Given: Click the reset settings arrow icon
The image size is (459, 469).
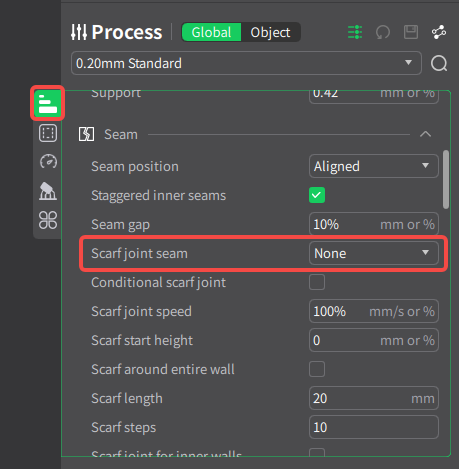Looking at the screenshot, I should click(383, 32).
